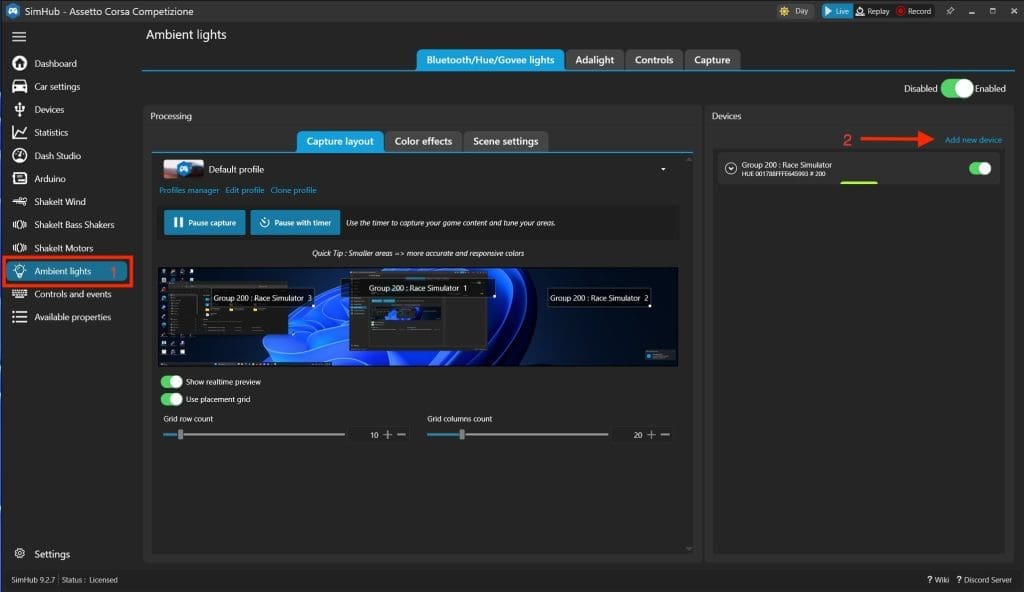Screen dimensions: 1024x592
Task: Open Dash Studio from sidebar
Action: 57,156
